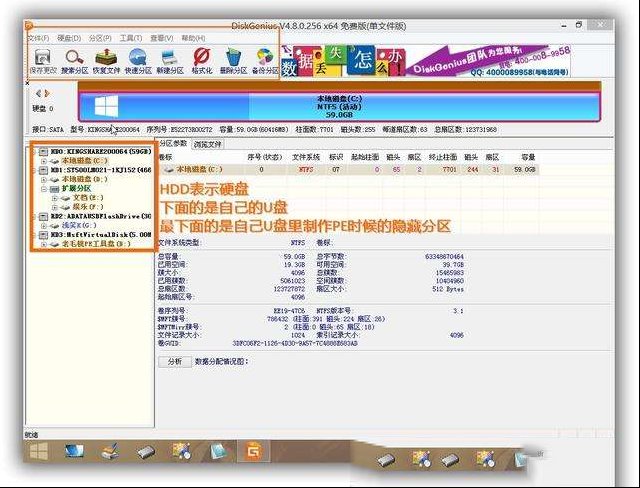Open the 帮助(H) menu

click(193, 38)
